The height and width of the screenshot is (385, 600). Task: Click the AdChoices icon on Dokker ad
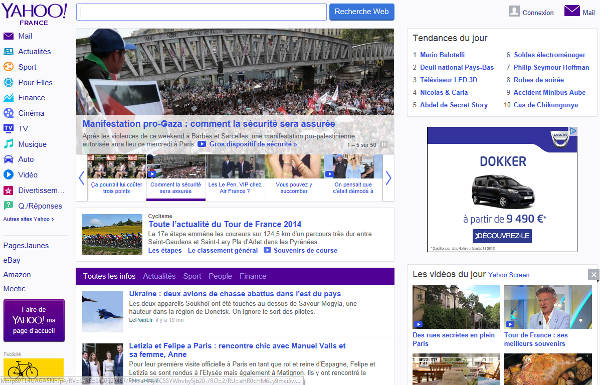coord(573,131)
